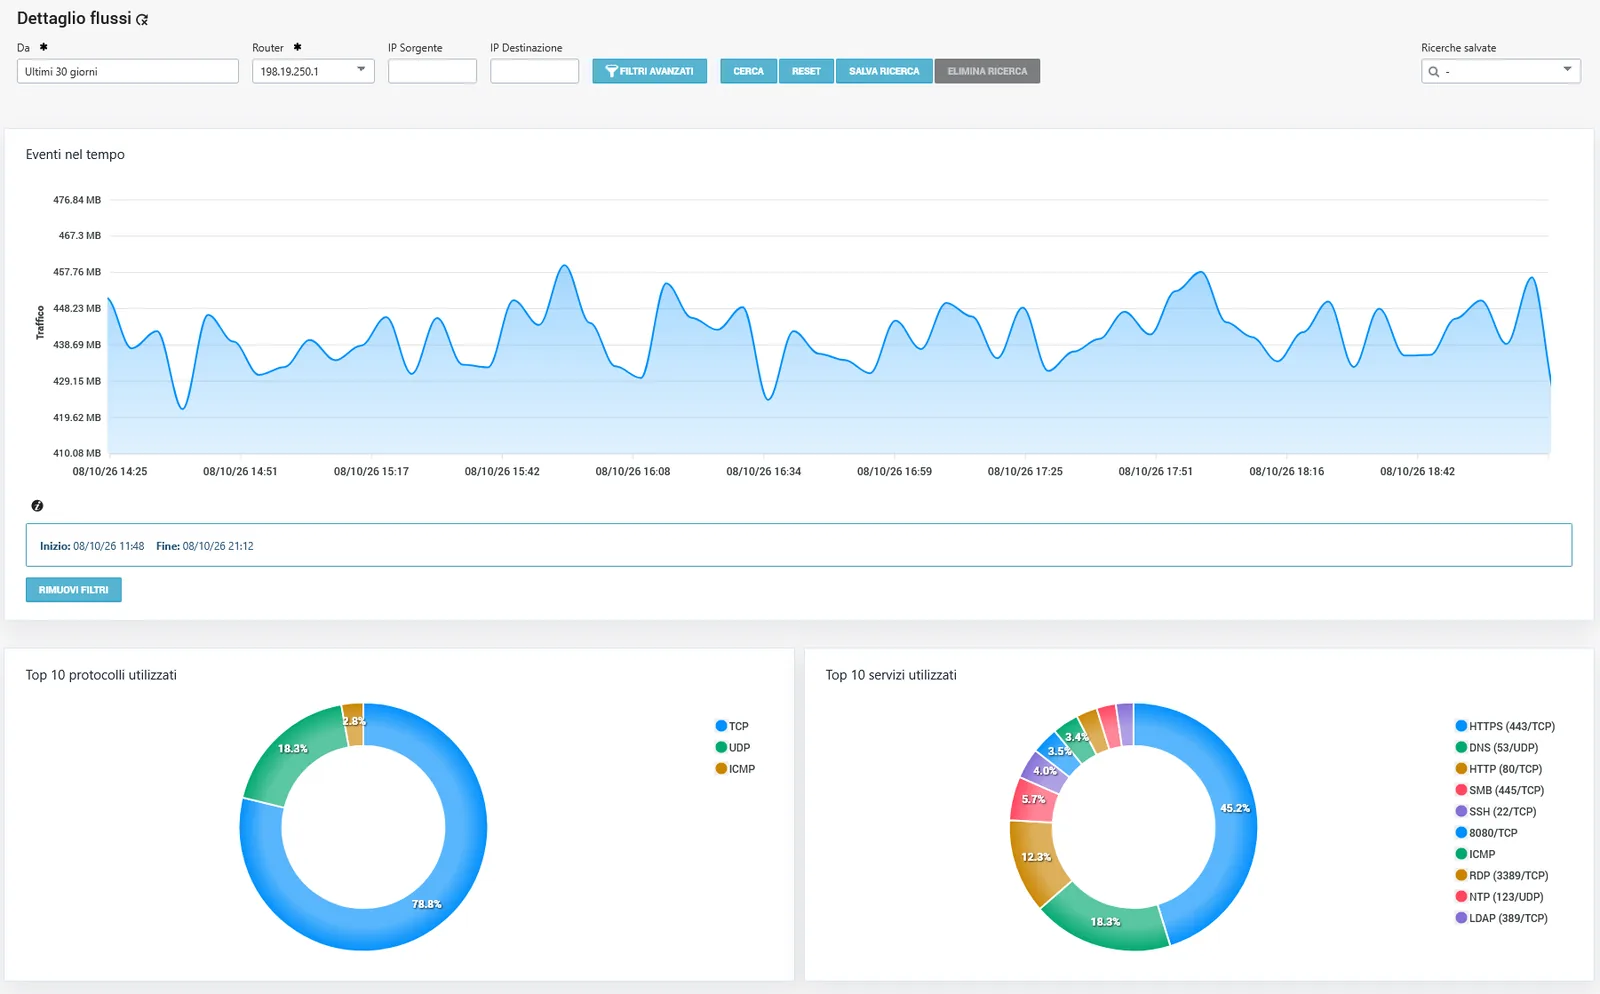The image size is (1600, 994).
Task: Click the 08/10/26 16:08 time axis label
Action: 633,471
